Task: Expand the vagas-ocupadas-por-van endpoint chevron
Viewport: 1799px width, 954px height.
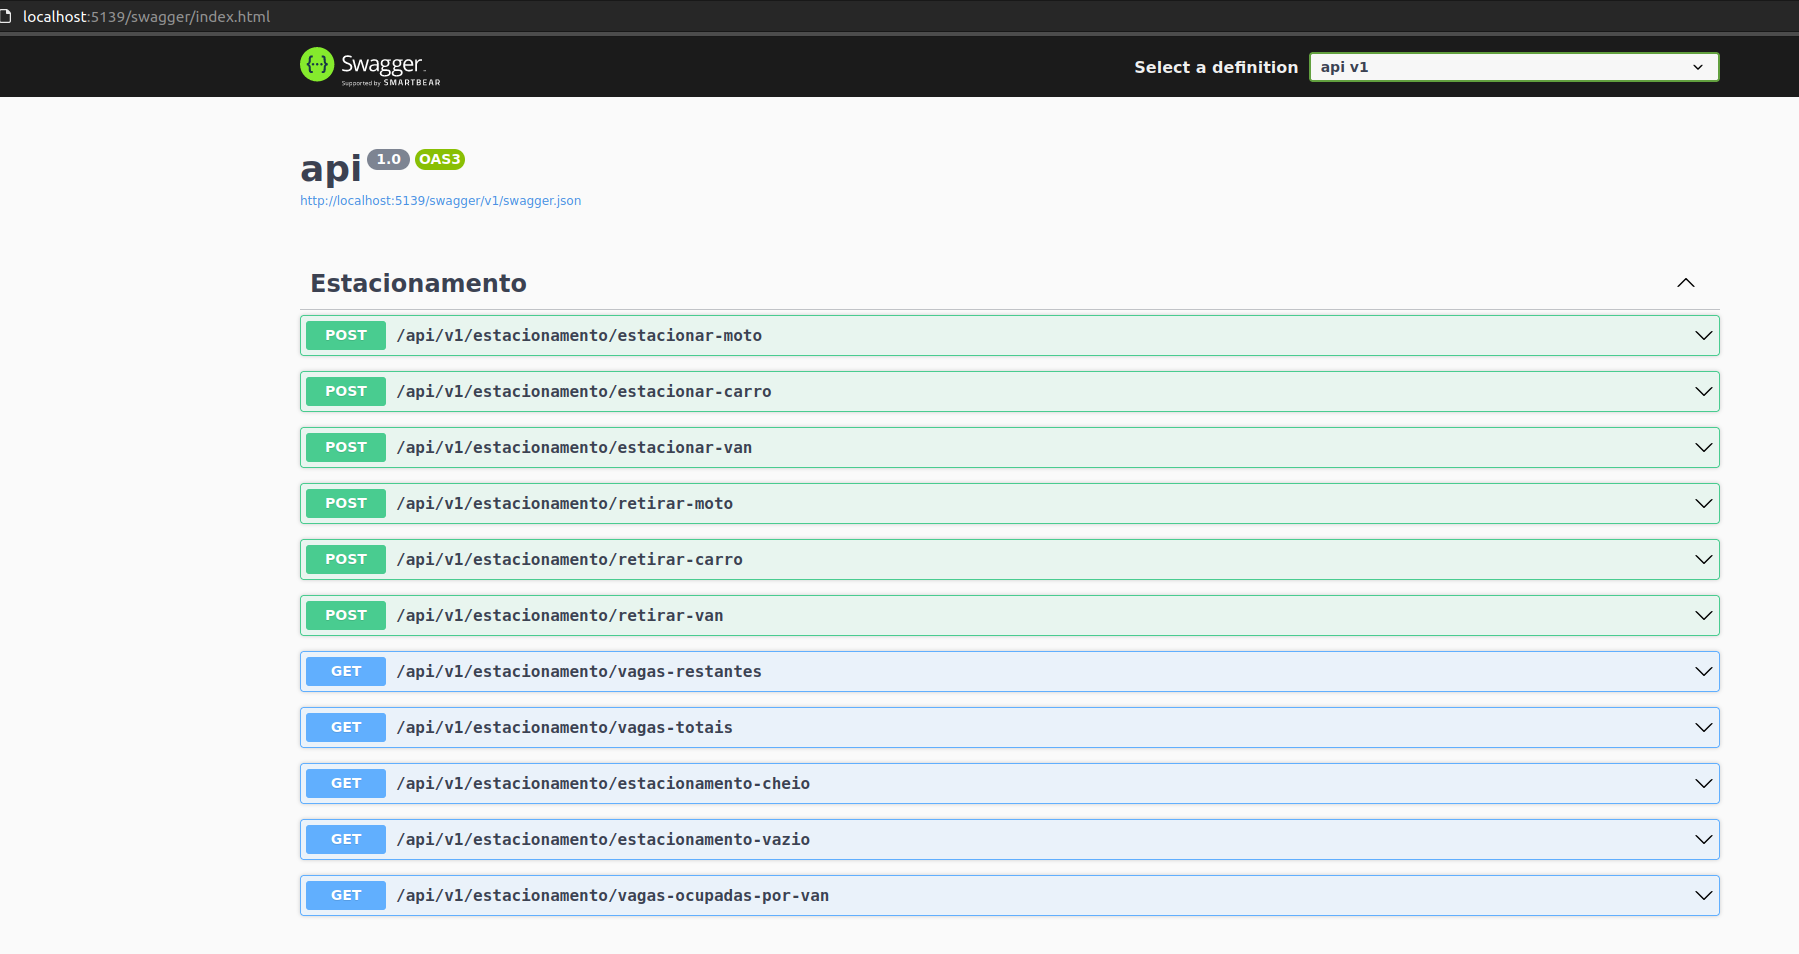Action: tap(1704, 896)
